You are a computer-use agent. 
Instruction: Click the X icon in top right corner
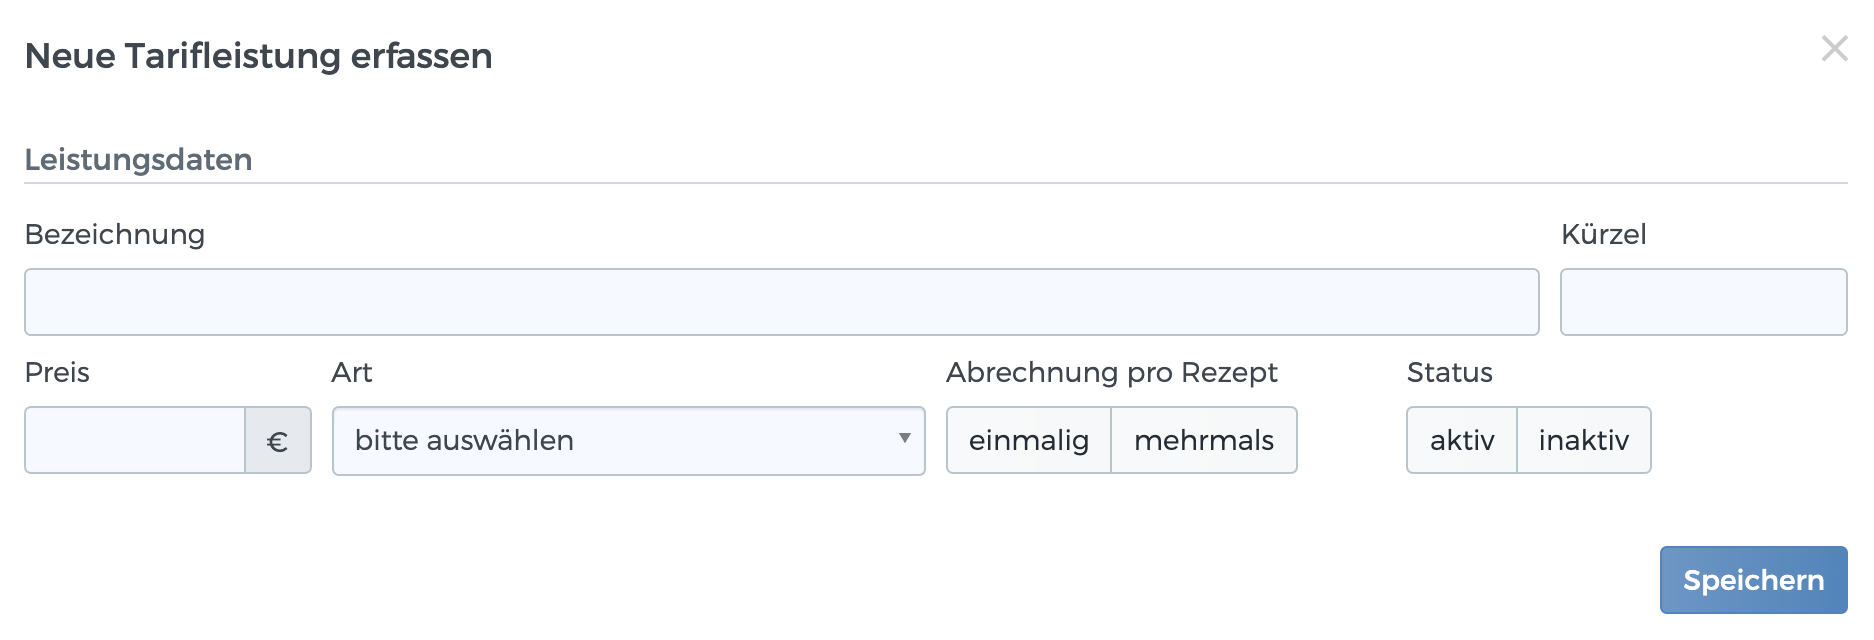click(x=1834, y=47)
